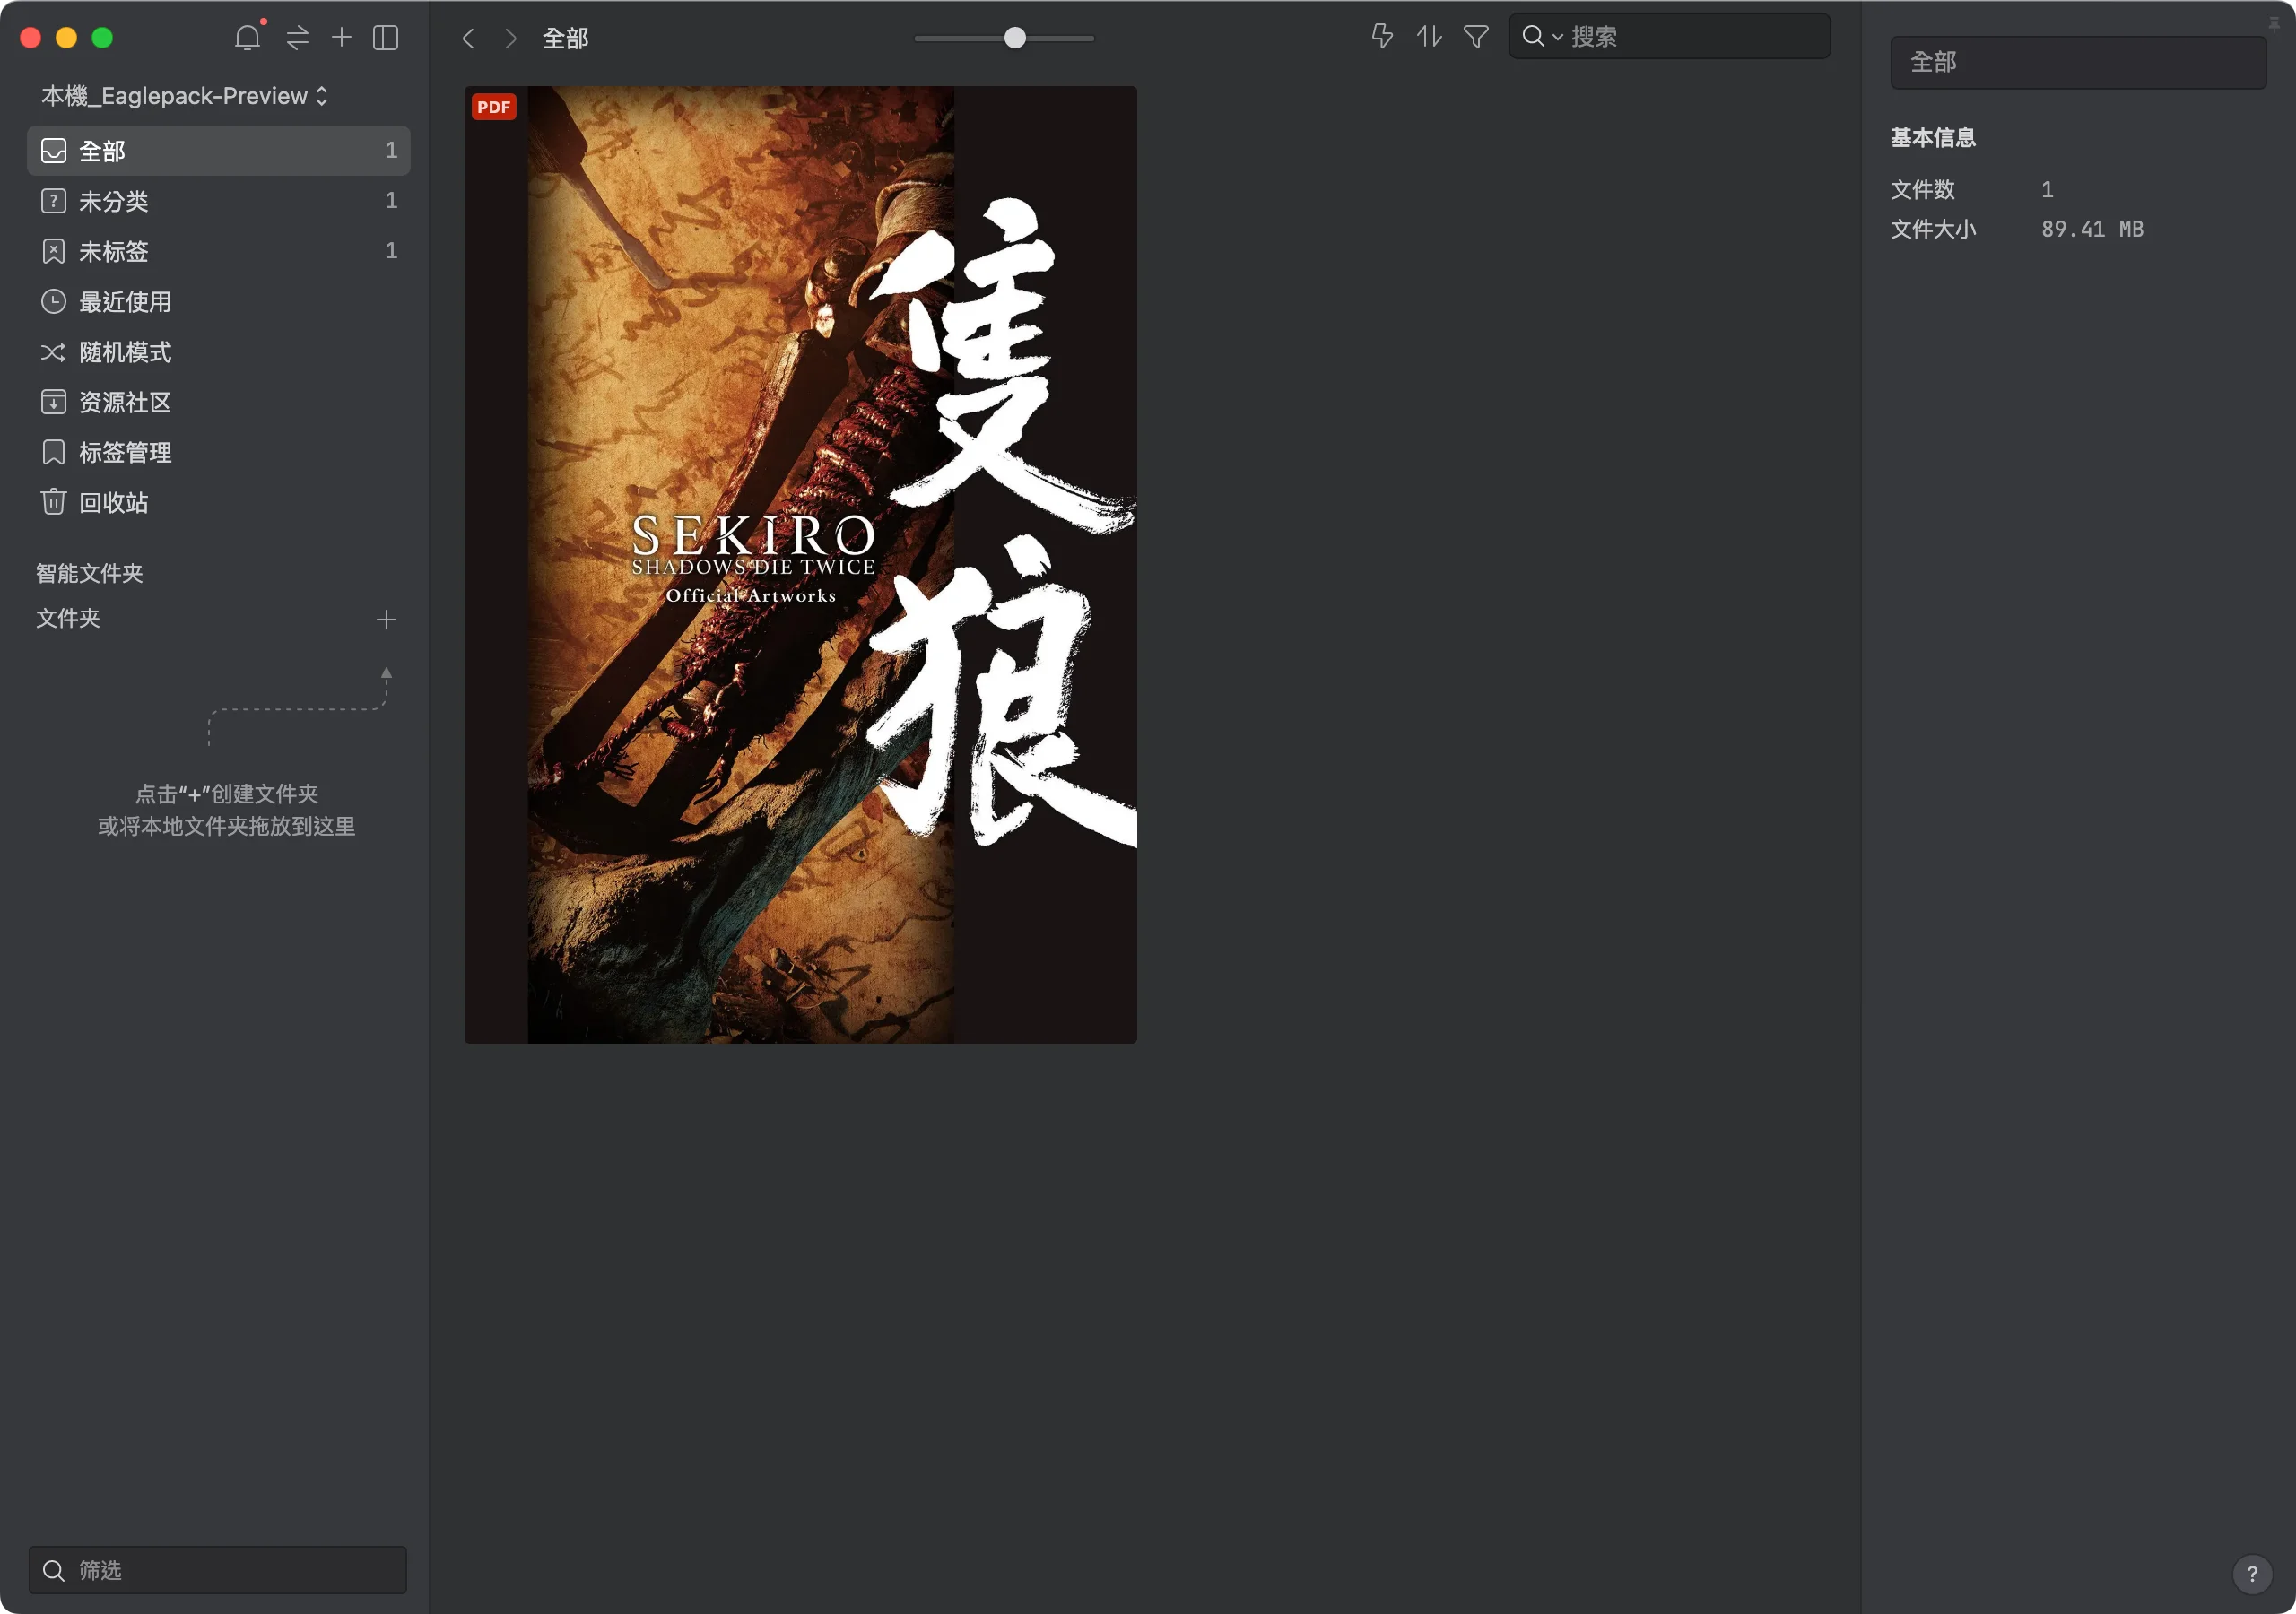The height and width of the screenshot is (1614, 2296).
Task: Select 全部 in the sidebar
Action: pyautogui.click(x=218, y=151)
